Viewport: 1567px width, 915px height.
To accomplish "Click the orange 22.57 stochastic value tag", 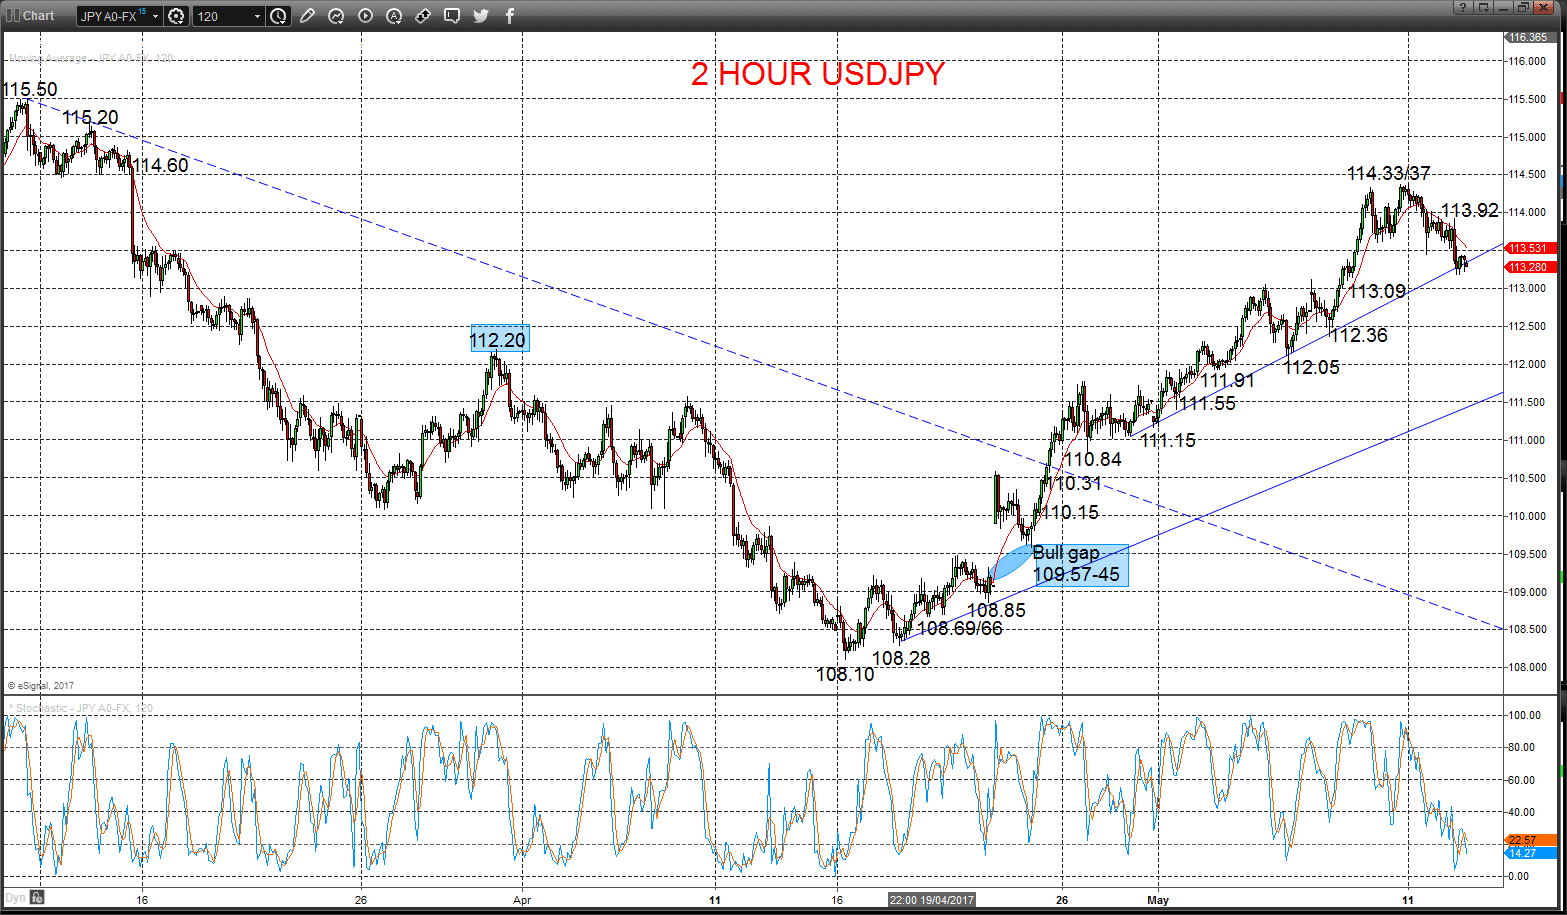I will click(1531, 840).
